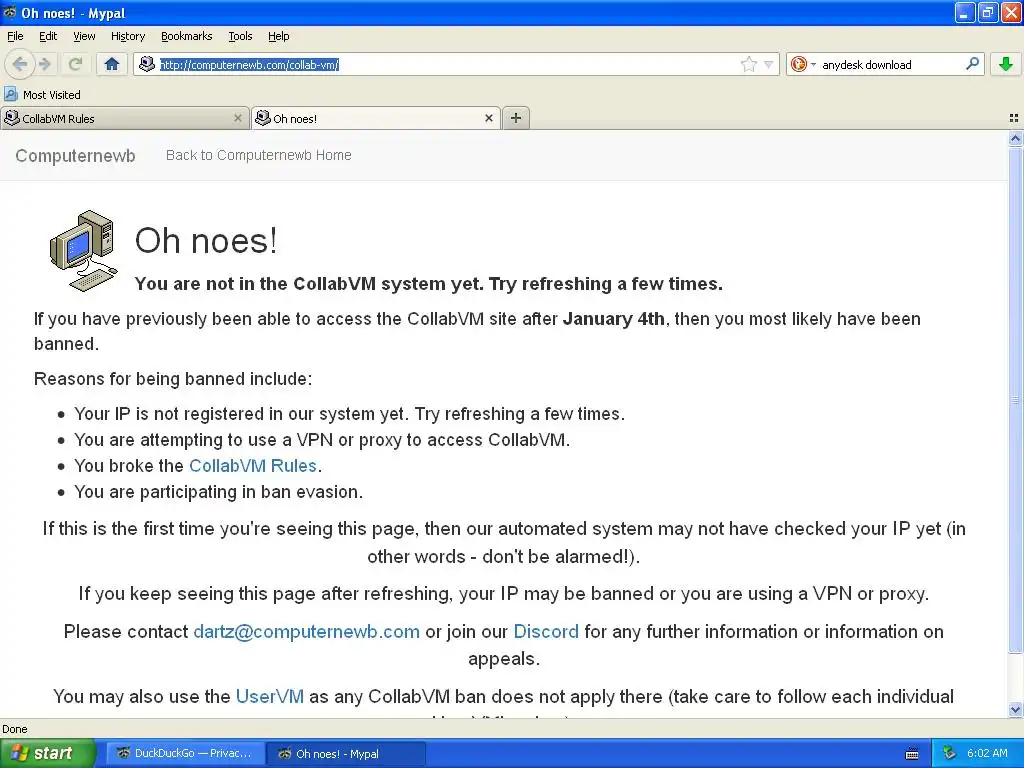Click 'Reasons for being banned include:' text
1024x768 pixels.
point(173,379)
